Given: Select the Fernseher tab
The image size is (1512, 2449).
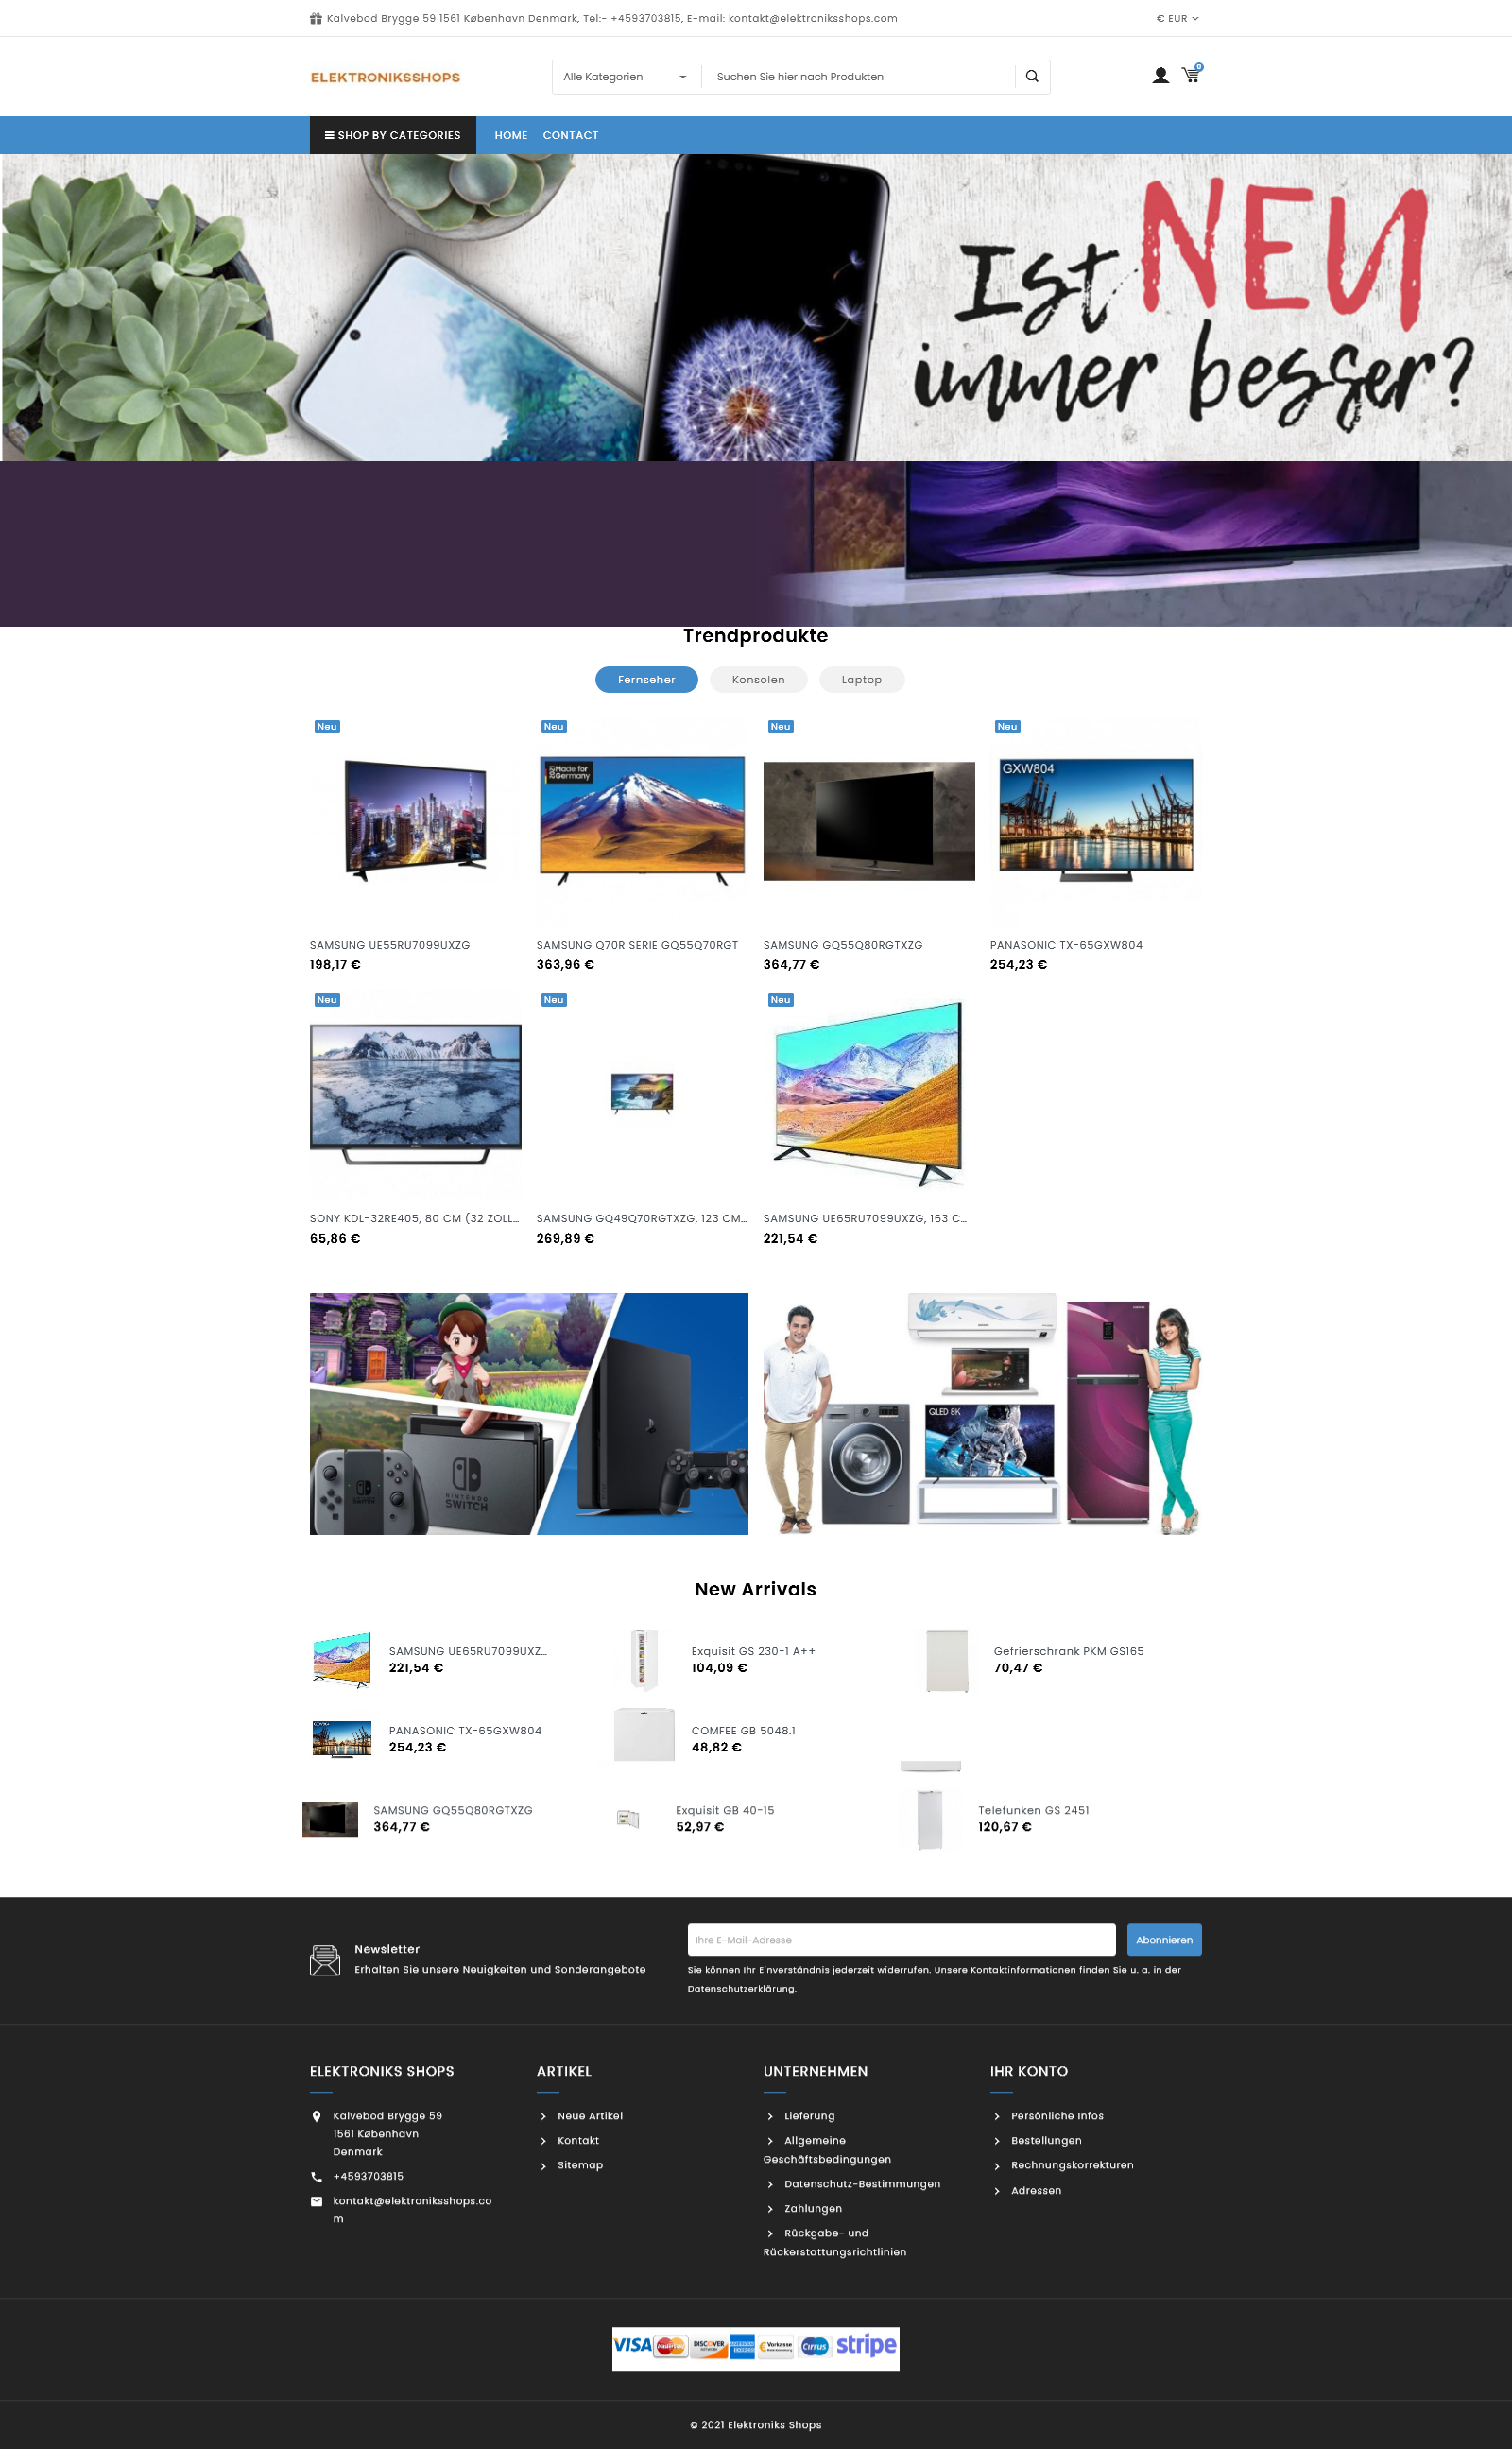Looking at the screenshot, I should 646,680.
